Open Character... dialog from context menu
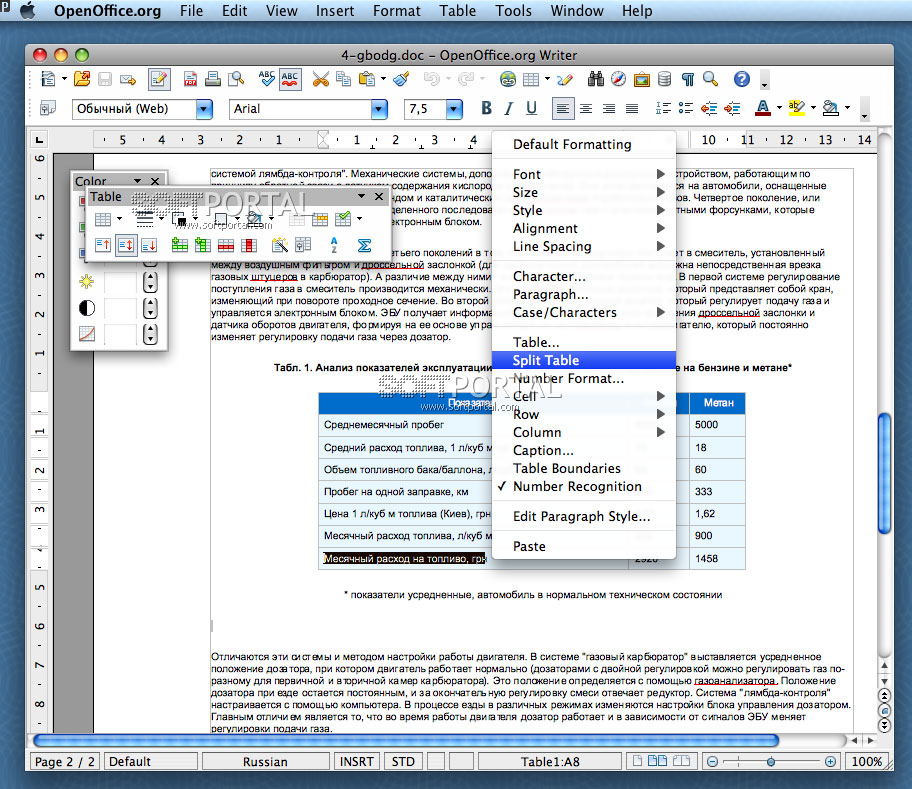Viewport: 912px width, 789px height. [x=583, y=277]
